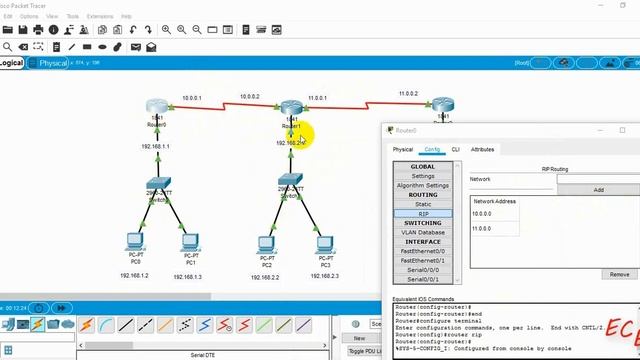Click the Save floppy disk icon
Image resolution: width=640 pixels, height=360 pixels.
(23, 30)
